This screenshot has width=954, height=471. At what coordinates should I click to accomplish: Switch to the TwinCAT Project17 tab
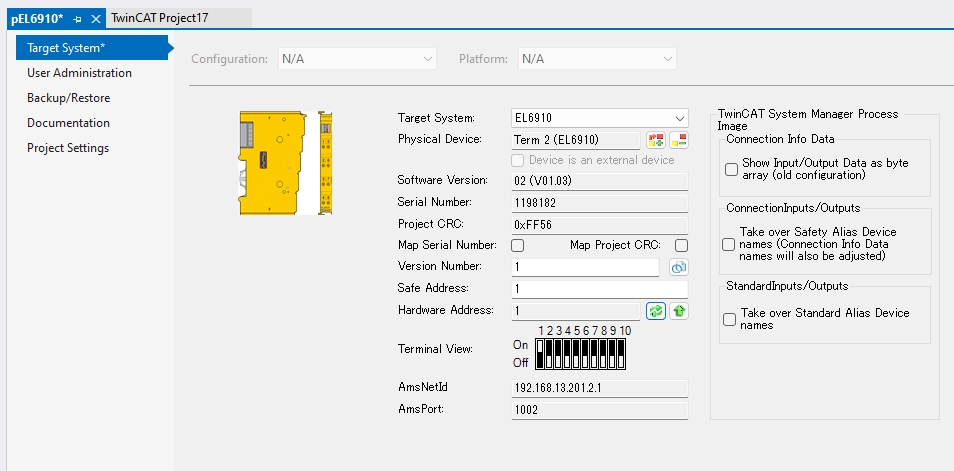coord(159,18)
